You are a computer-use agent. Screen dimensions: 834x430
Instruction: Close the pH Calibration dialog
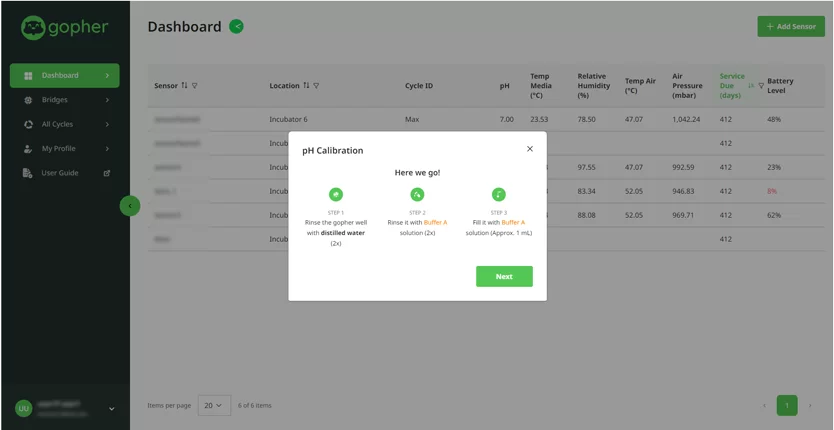pos(530,149)
